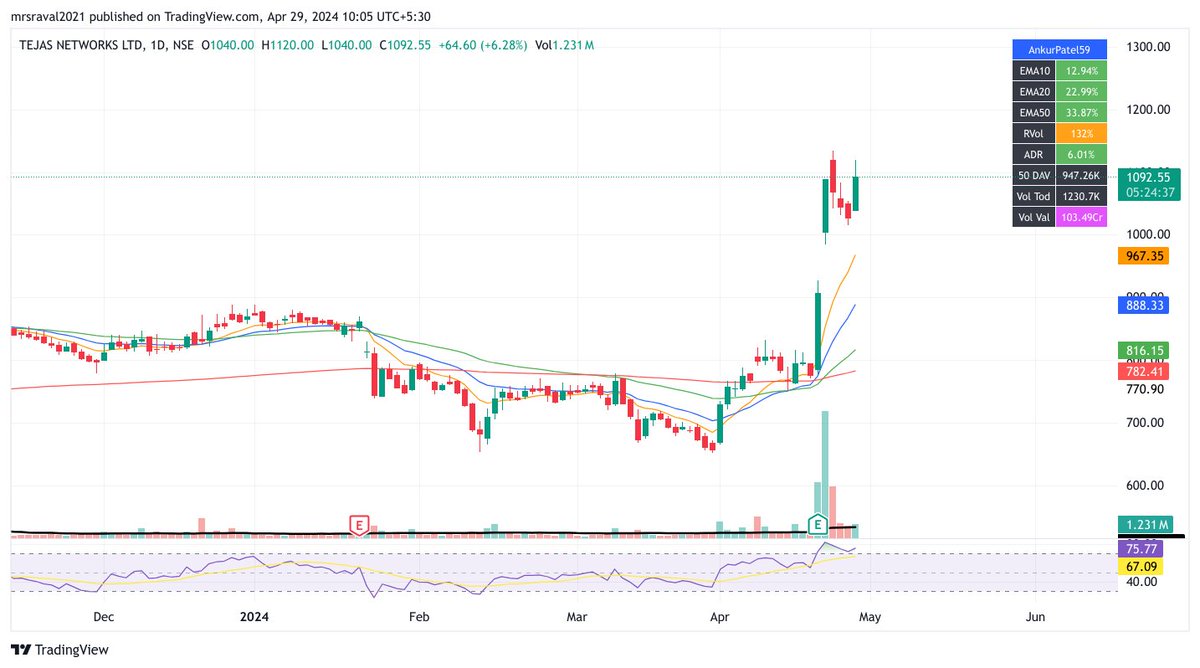Click the red E earnings marker
This screenshot has height=668, width=1200.
[x=358, y=524]
